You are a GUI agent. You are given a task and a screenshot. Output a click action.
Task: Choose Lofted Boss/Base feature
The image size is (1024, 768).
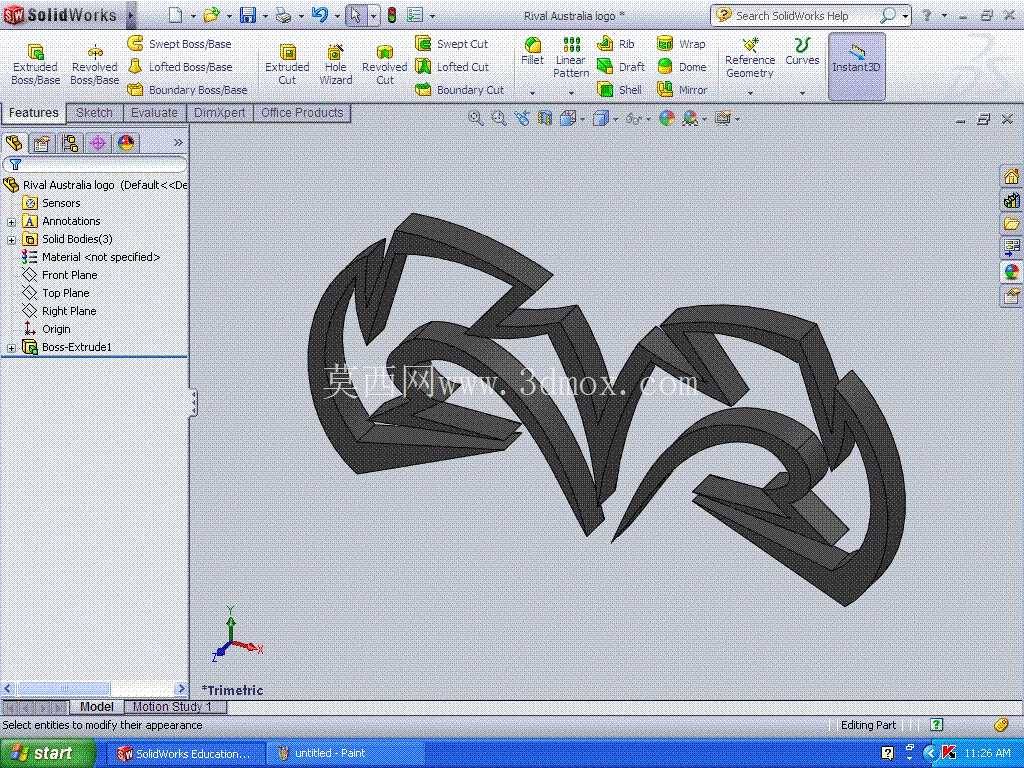(180, 67)
